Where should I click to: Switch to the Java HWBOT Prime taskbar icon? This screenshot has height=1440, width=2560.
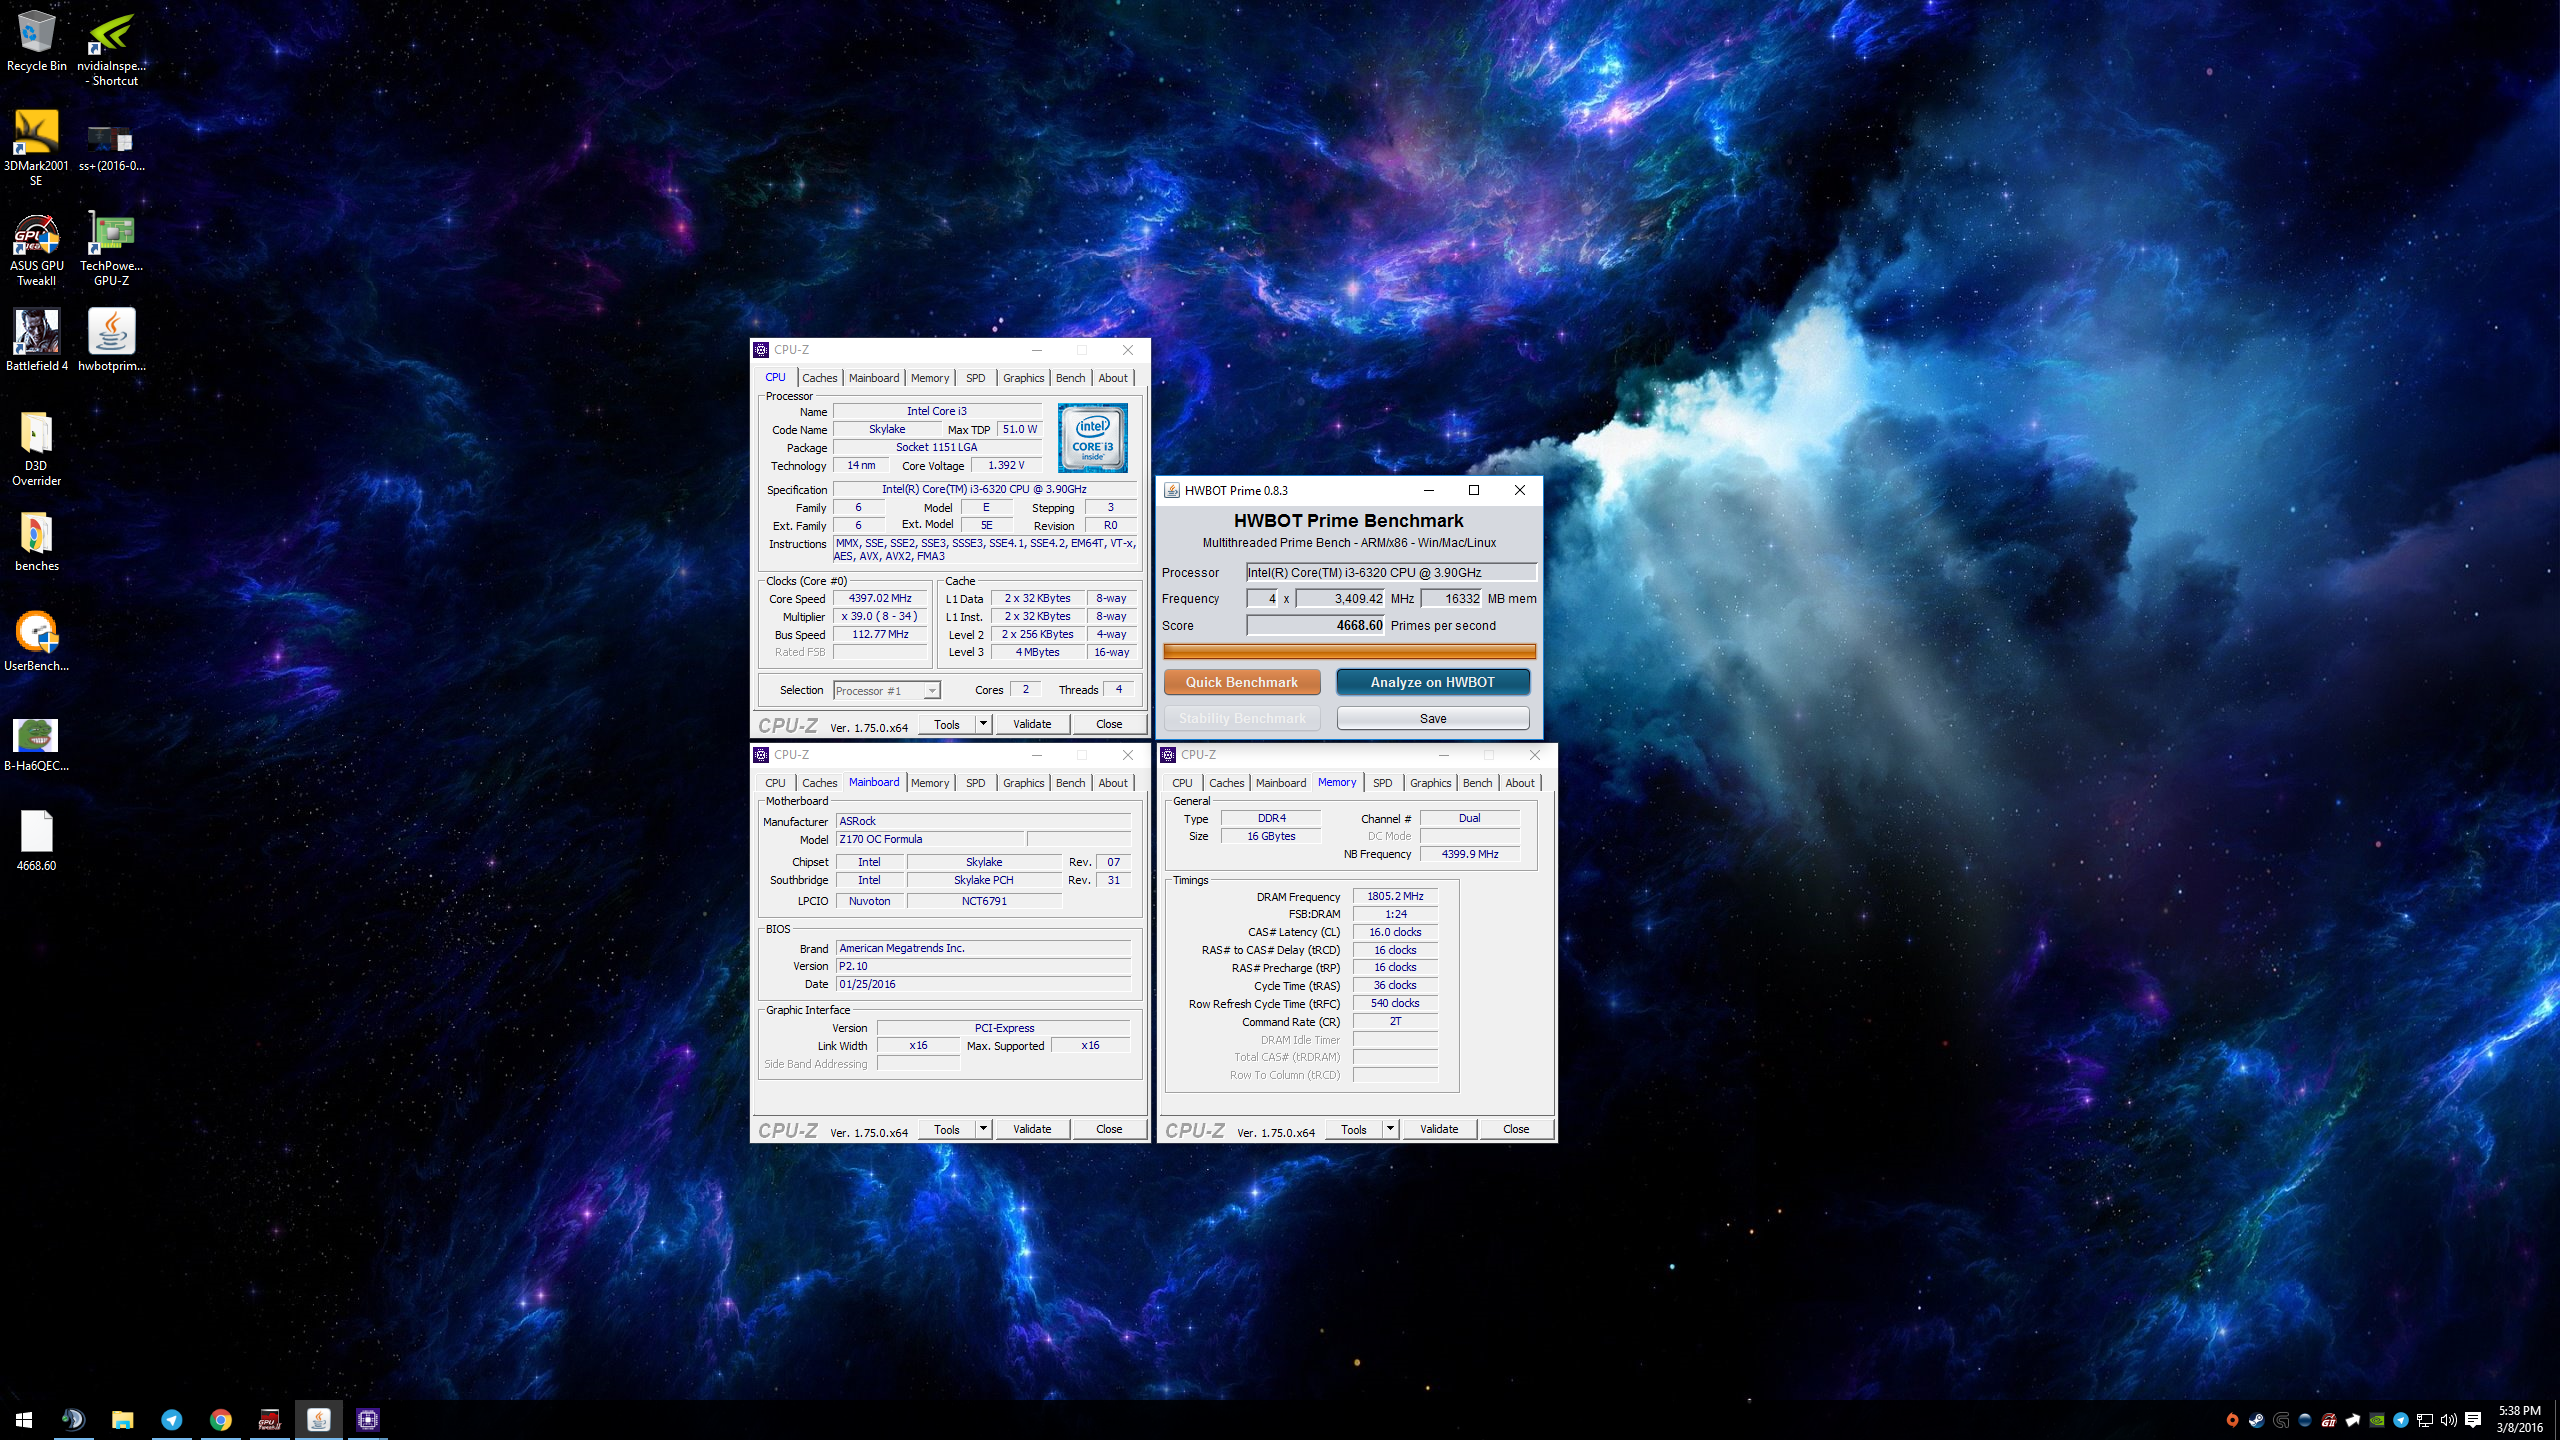(x=318, y=1419)
